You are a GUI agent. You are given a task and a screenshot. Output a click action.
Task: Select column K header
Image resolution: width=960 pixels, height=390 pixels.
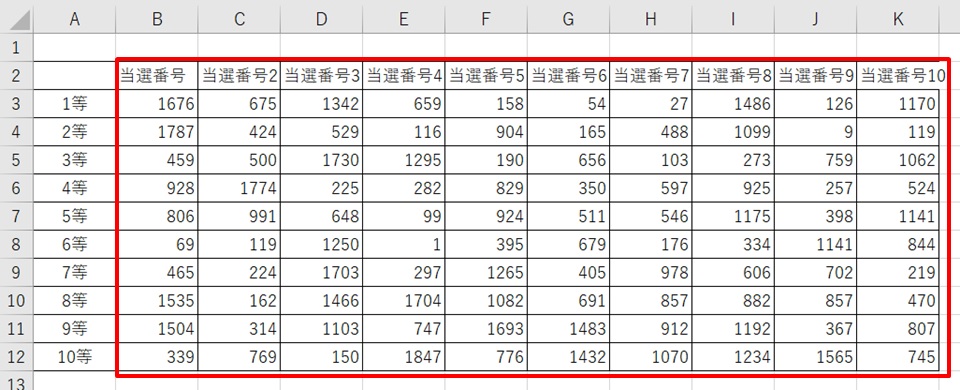[x=898, y=19]
